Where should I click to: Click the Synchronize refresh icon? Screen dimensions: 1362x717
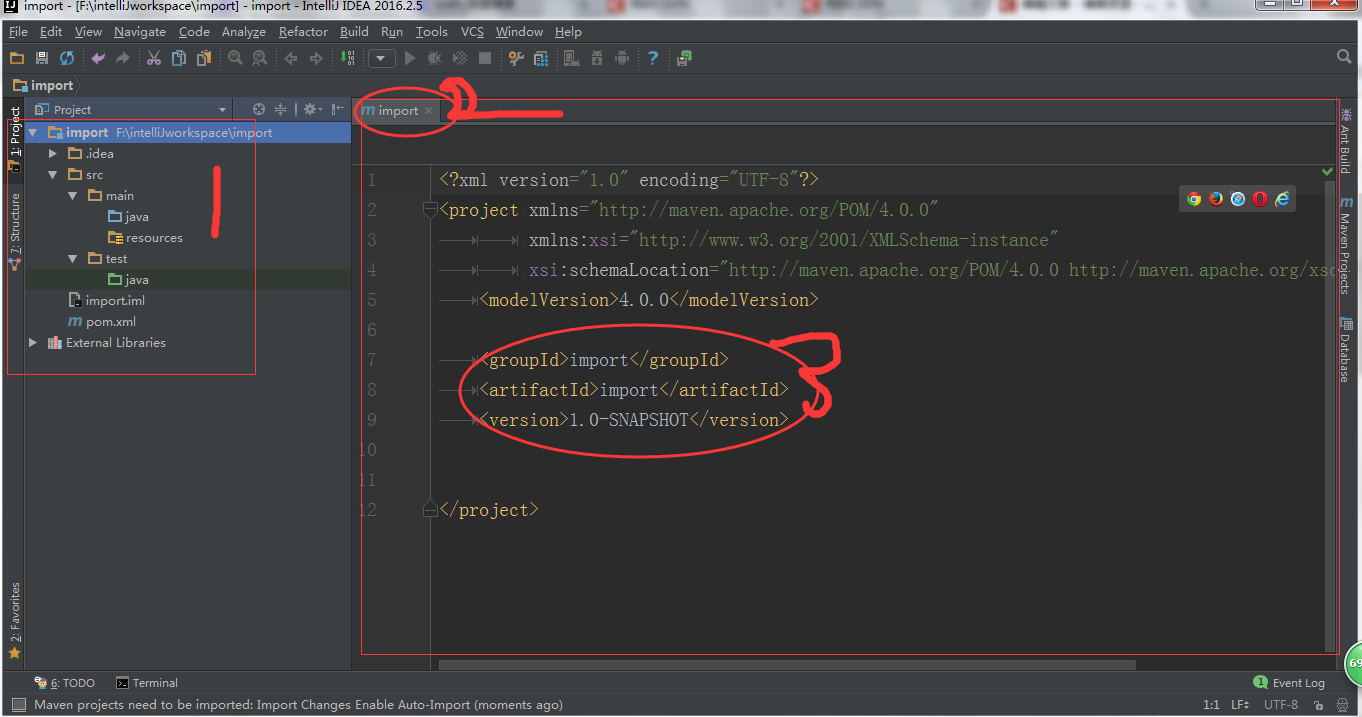(x=67, y=59)
